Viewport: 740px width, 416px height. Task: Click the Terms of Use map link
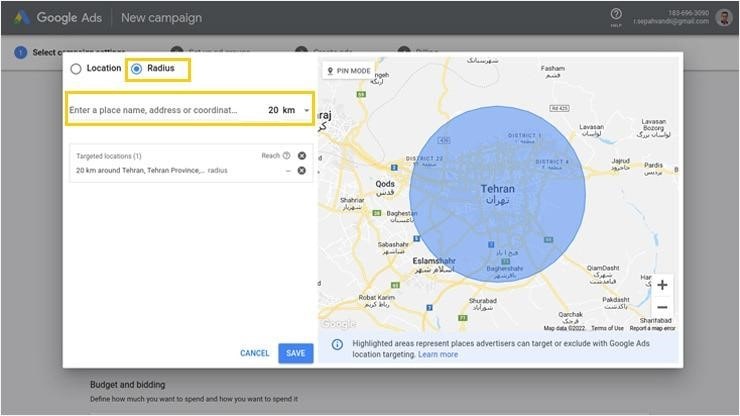[x=607, y=328]
